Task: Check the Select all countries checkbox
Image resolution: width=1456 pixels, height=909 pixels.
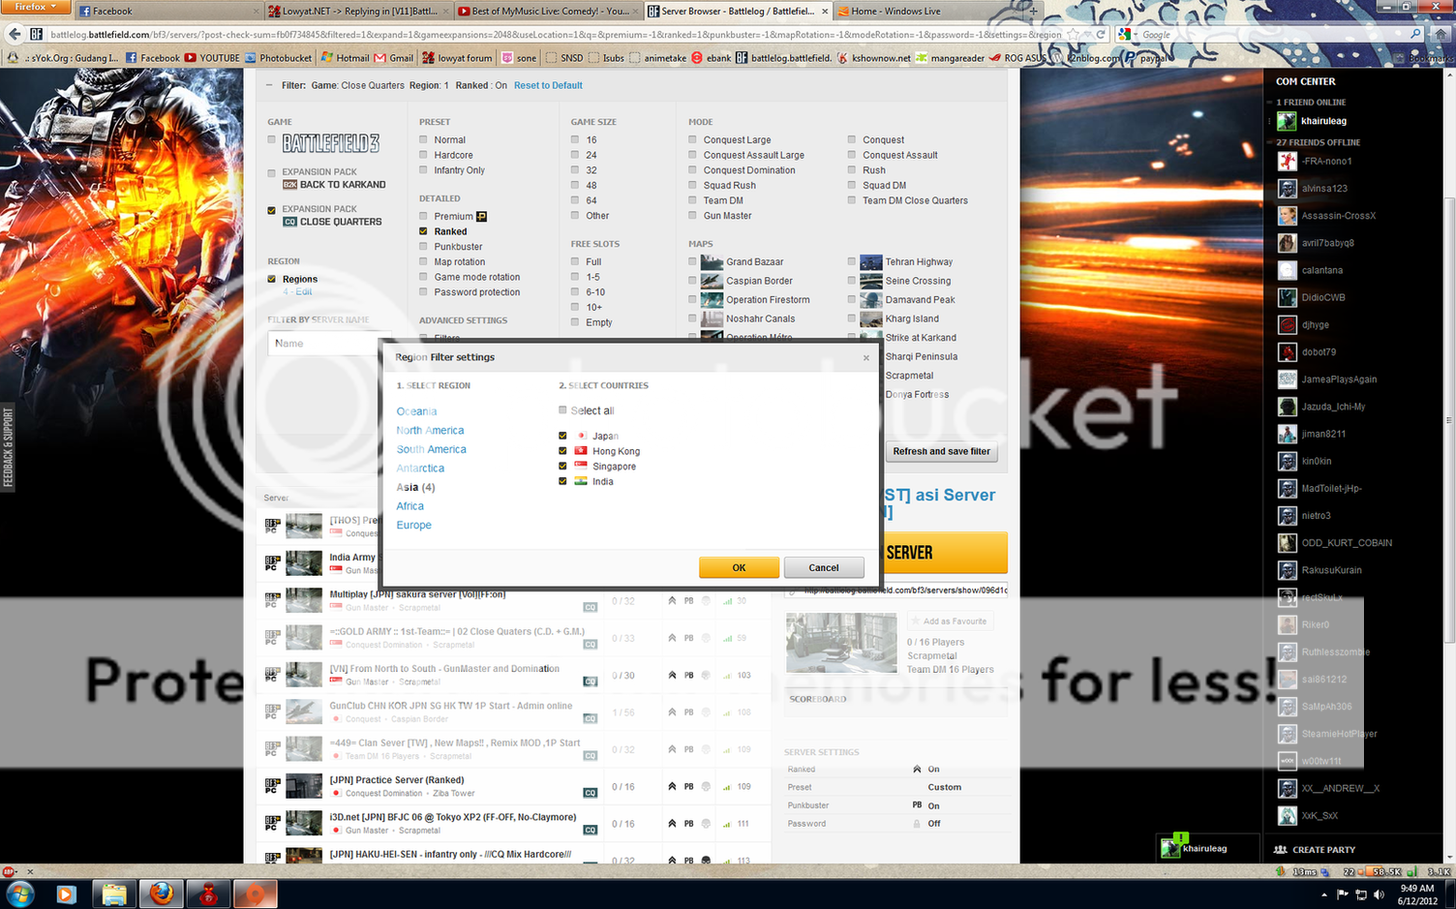Action: point(562,410)
